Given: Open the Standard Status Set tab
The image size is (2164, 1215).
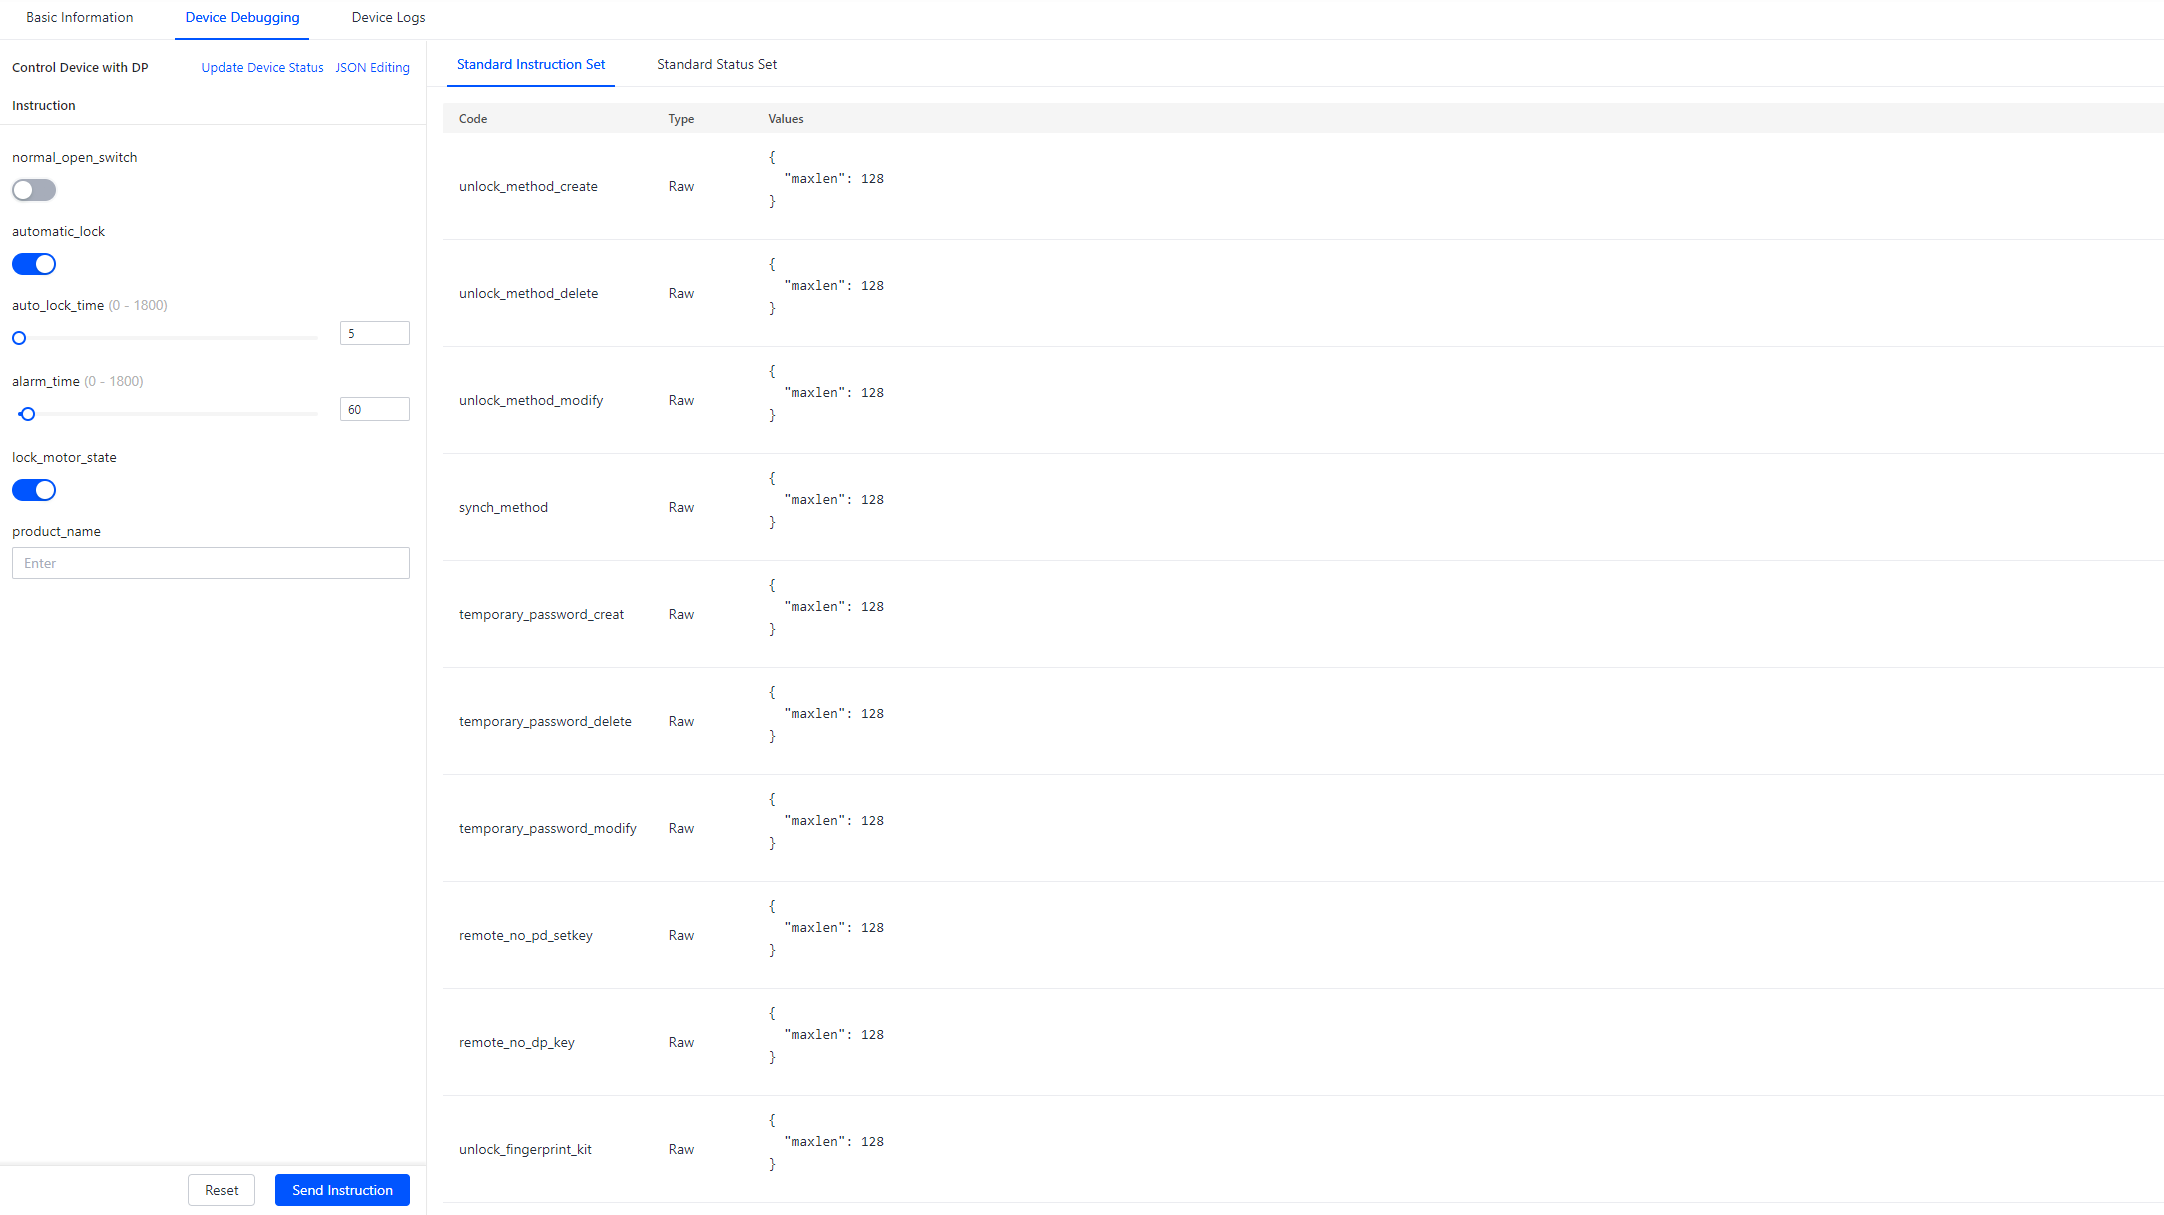Looking at the screenshot, I should click(716, 64).
